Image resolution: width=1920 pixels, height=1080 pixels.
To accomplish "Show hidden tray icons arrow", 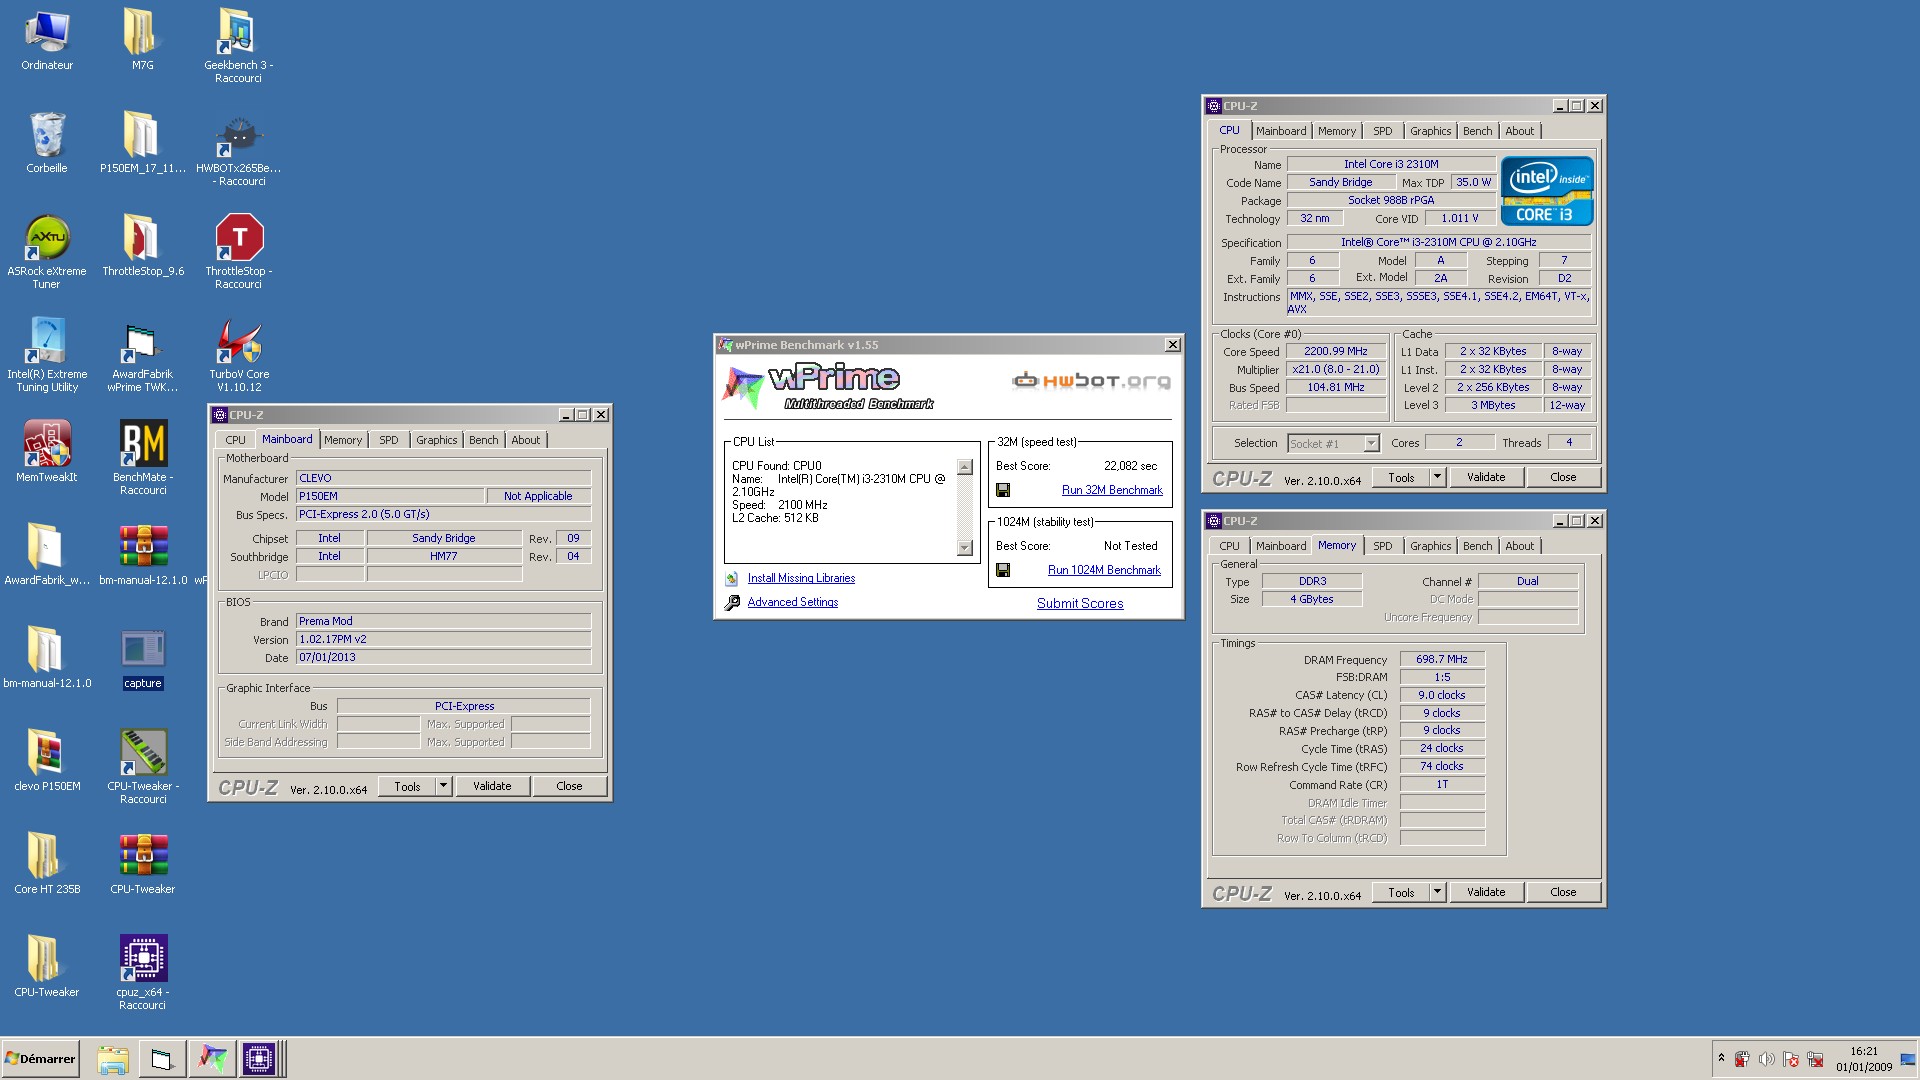I will tap(1721, 1058).
